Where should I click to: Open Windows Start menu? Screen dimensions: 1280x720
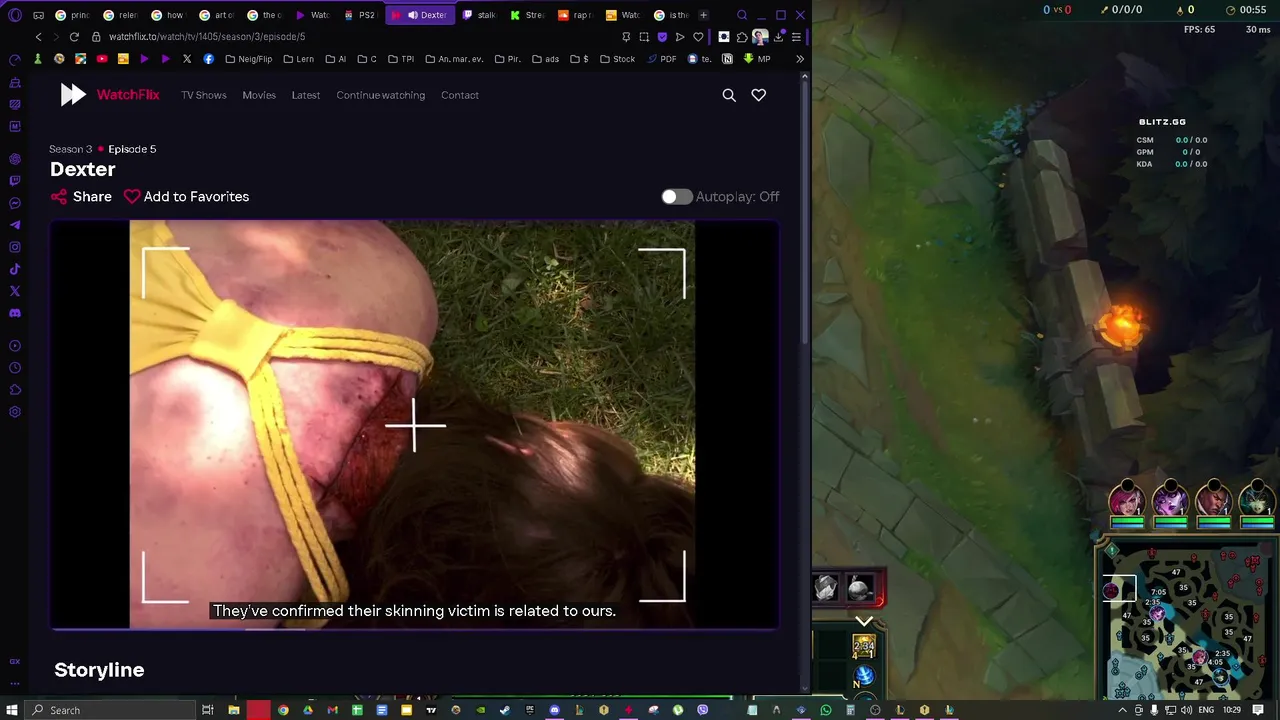(12, 710)
